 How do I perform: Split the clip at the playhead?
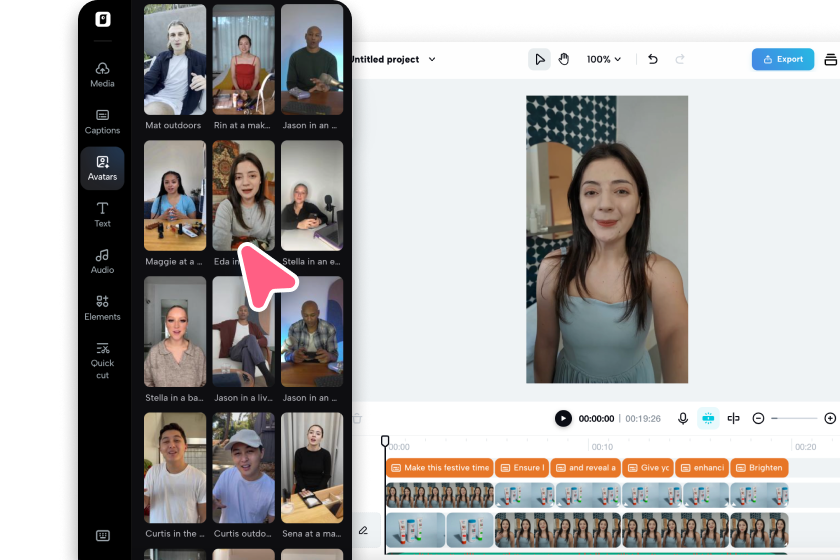(x=733, y=419)
